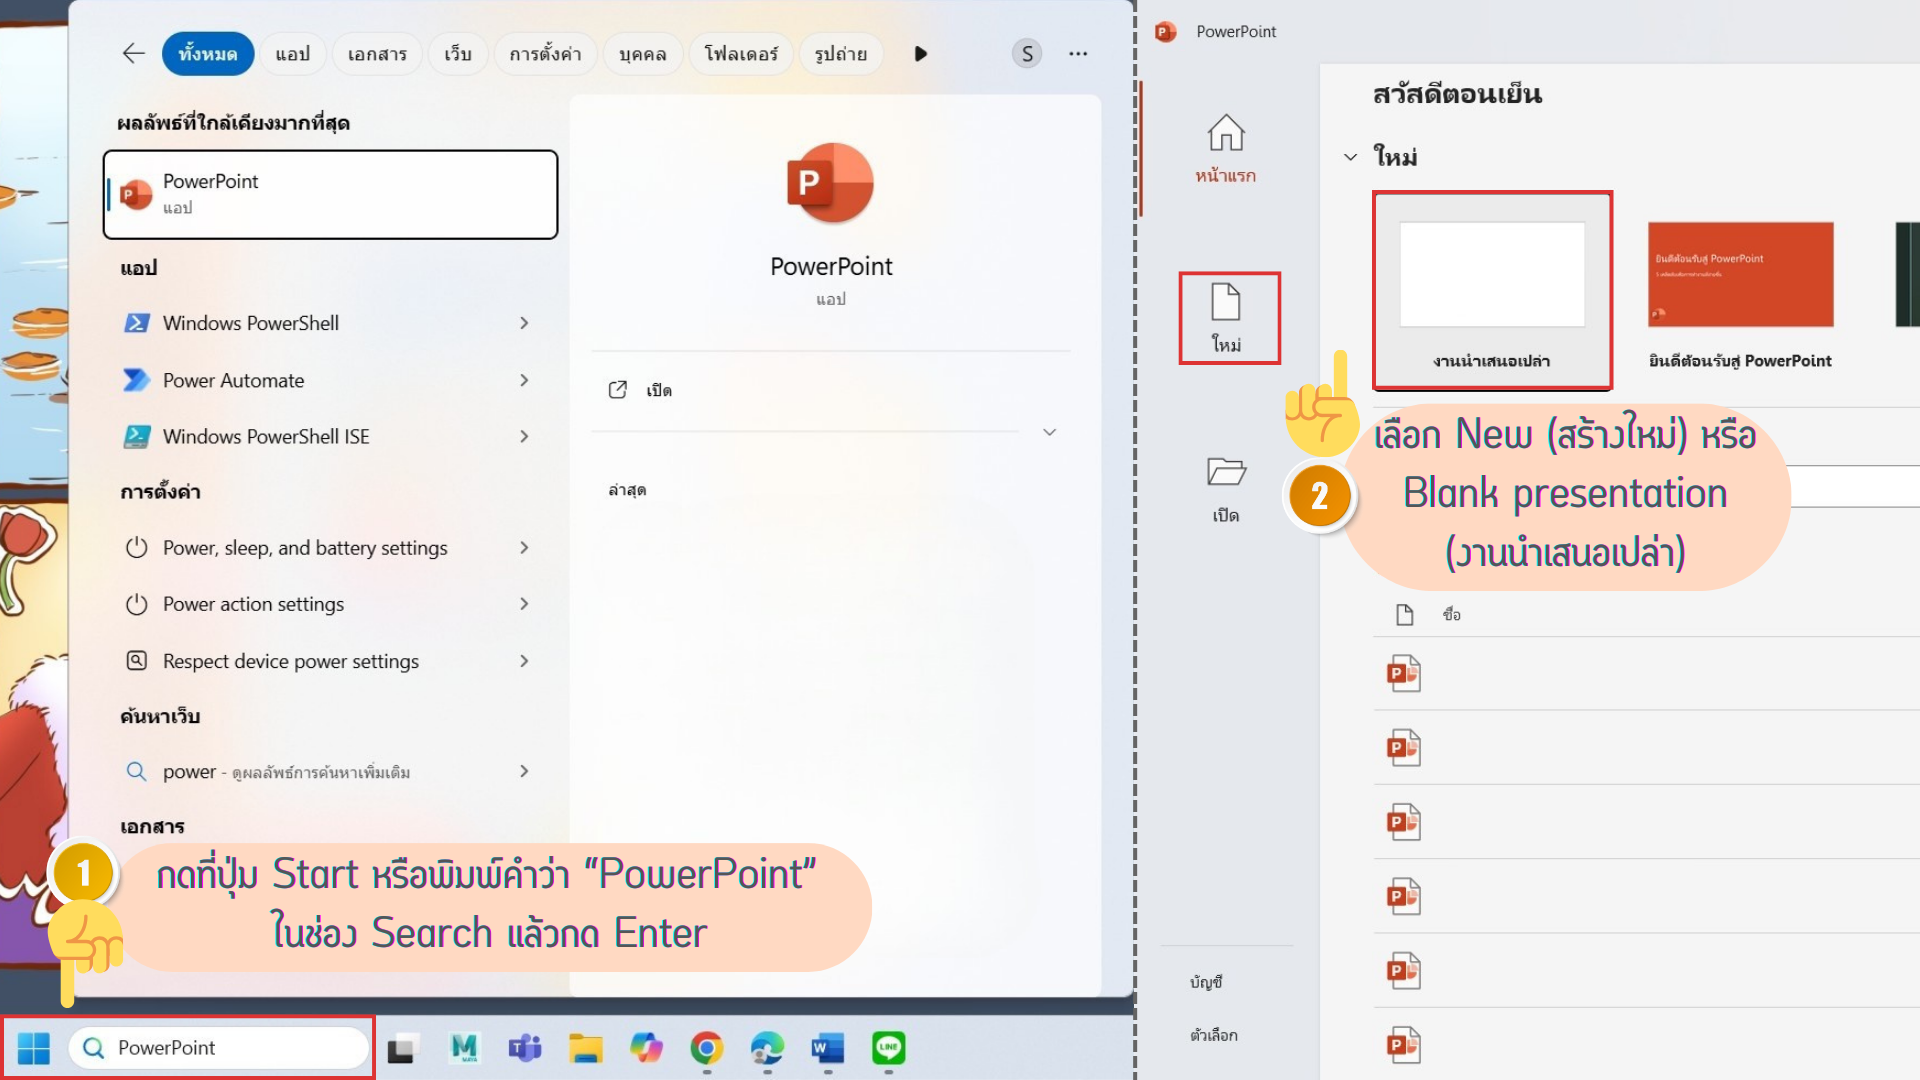Viewport: 1920px width, 1080px height.
Task: Open ตัวเลือก in PowerPoint sidebar
Action: click(x=1214, y=1036)
